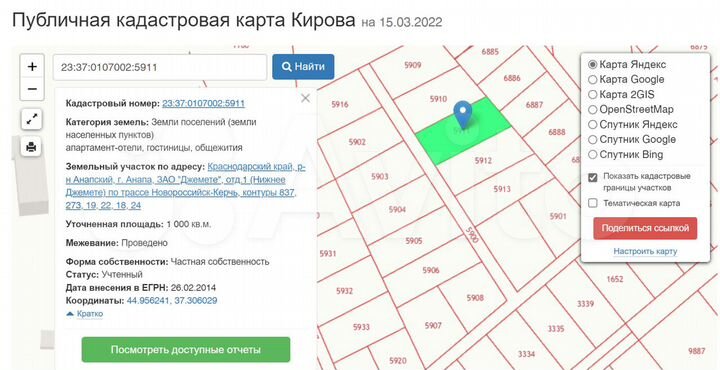This screenshot has height=370, width=720.
Task: Select Карта Яндекс radio option
Action: [592, 65]
